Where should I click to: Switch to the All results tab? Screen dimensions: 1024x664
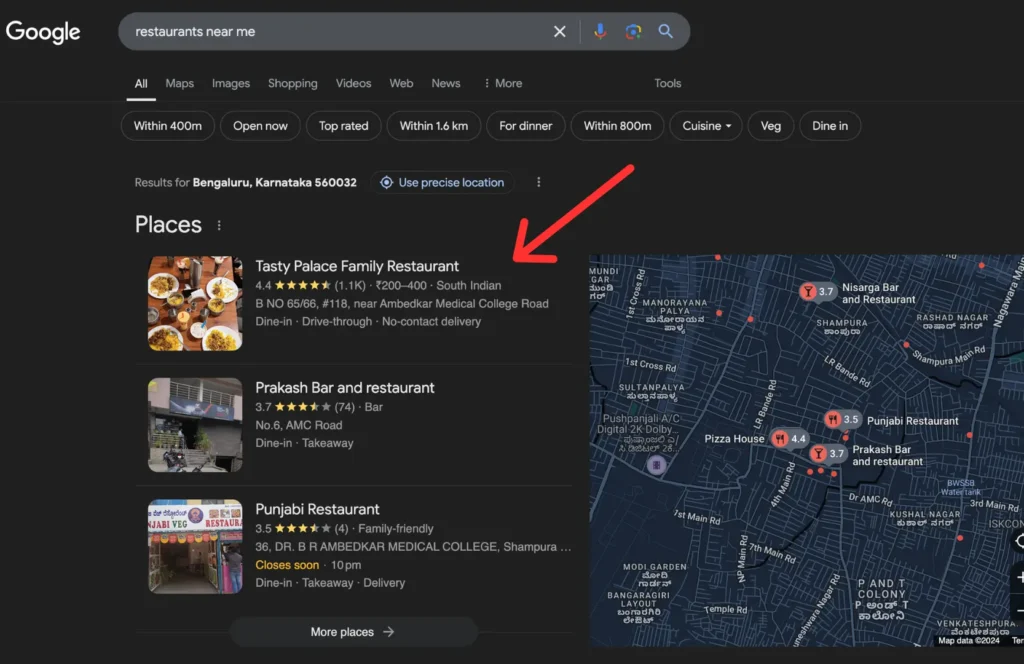[x=141, y=84]
